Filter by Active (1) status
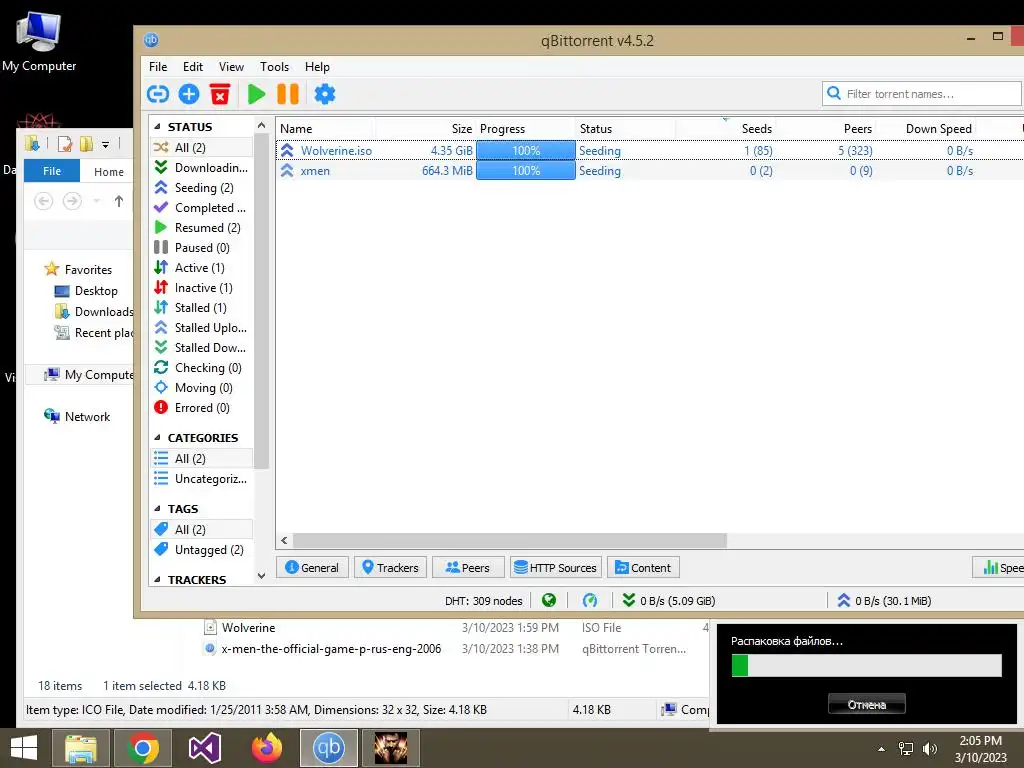The image size is (1024, 768). coord(202,268)
